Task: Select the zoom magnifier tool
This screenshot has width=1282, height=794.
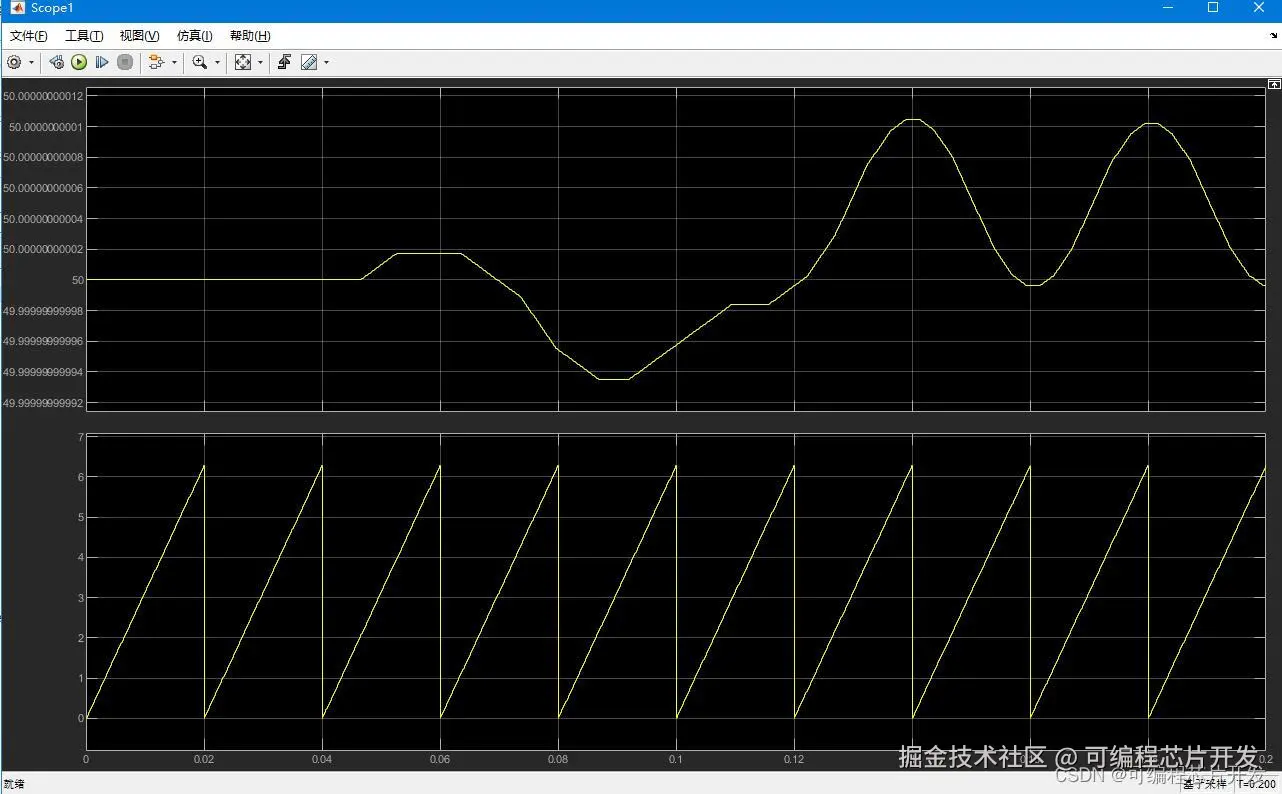Action: coord(200,62)
